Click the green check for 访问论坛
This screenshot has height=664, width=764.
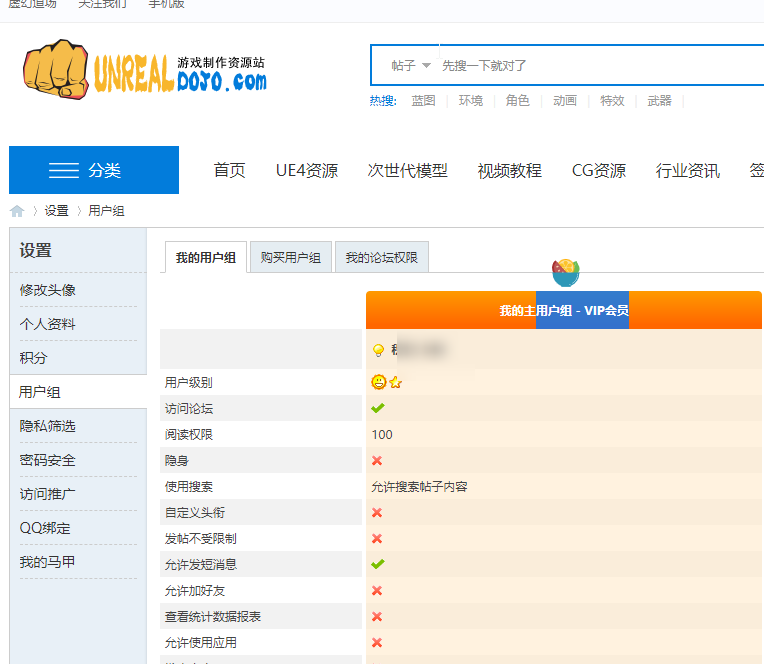378,408
